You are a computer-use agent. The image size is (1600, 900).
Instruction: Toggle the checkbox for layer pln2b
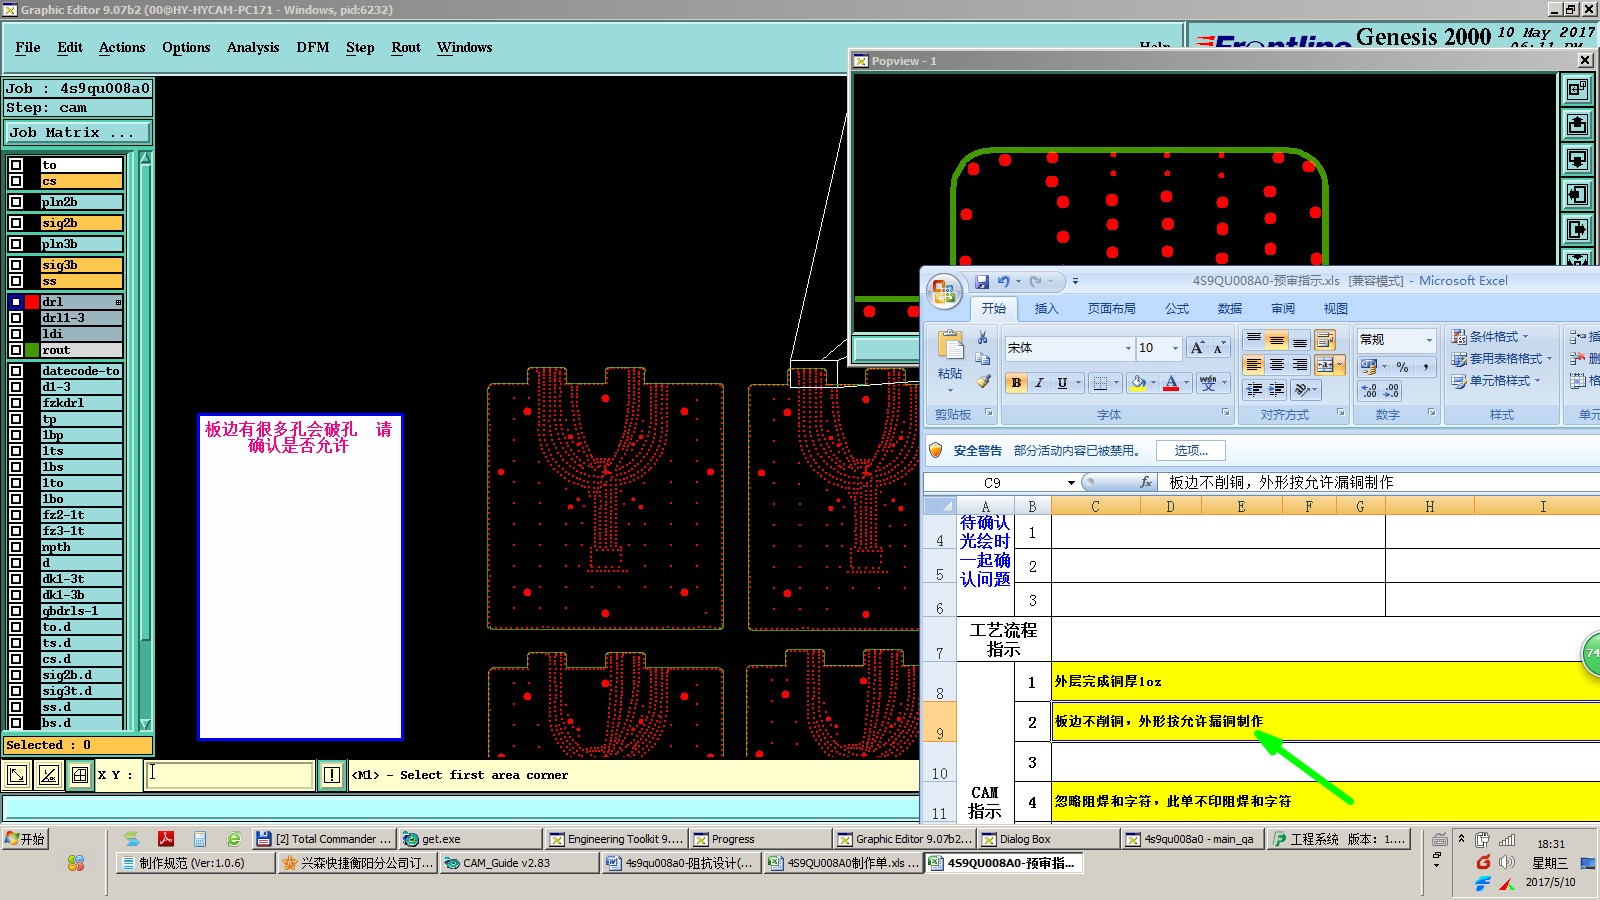pyautogui.click(x=16, y=202)
